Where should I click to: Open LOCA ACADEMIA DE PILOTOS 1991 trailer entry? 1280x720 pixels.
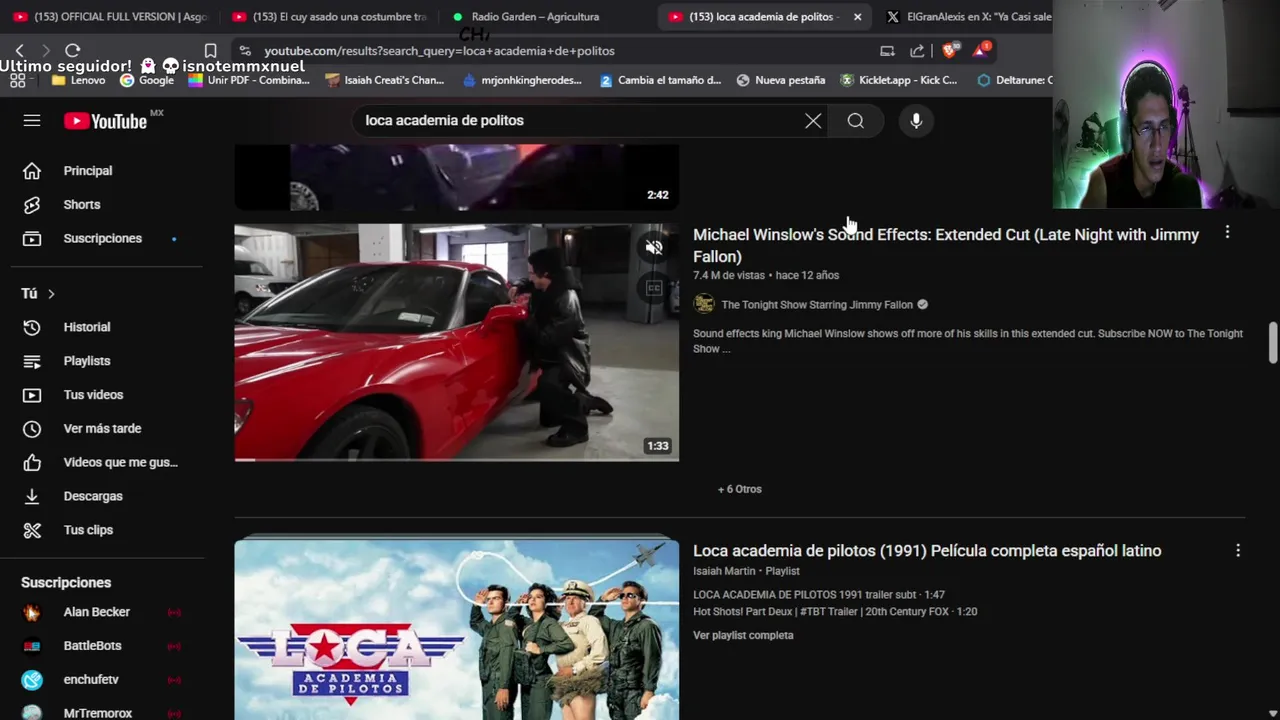tap(819, 595)
